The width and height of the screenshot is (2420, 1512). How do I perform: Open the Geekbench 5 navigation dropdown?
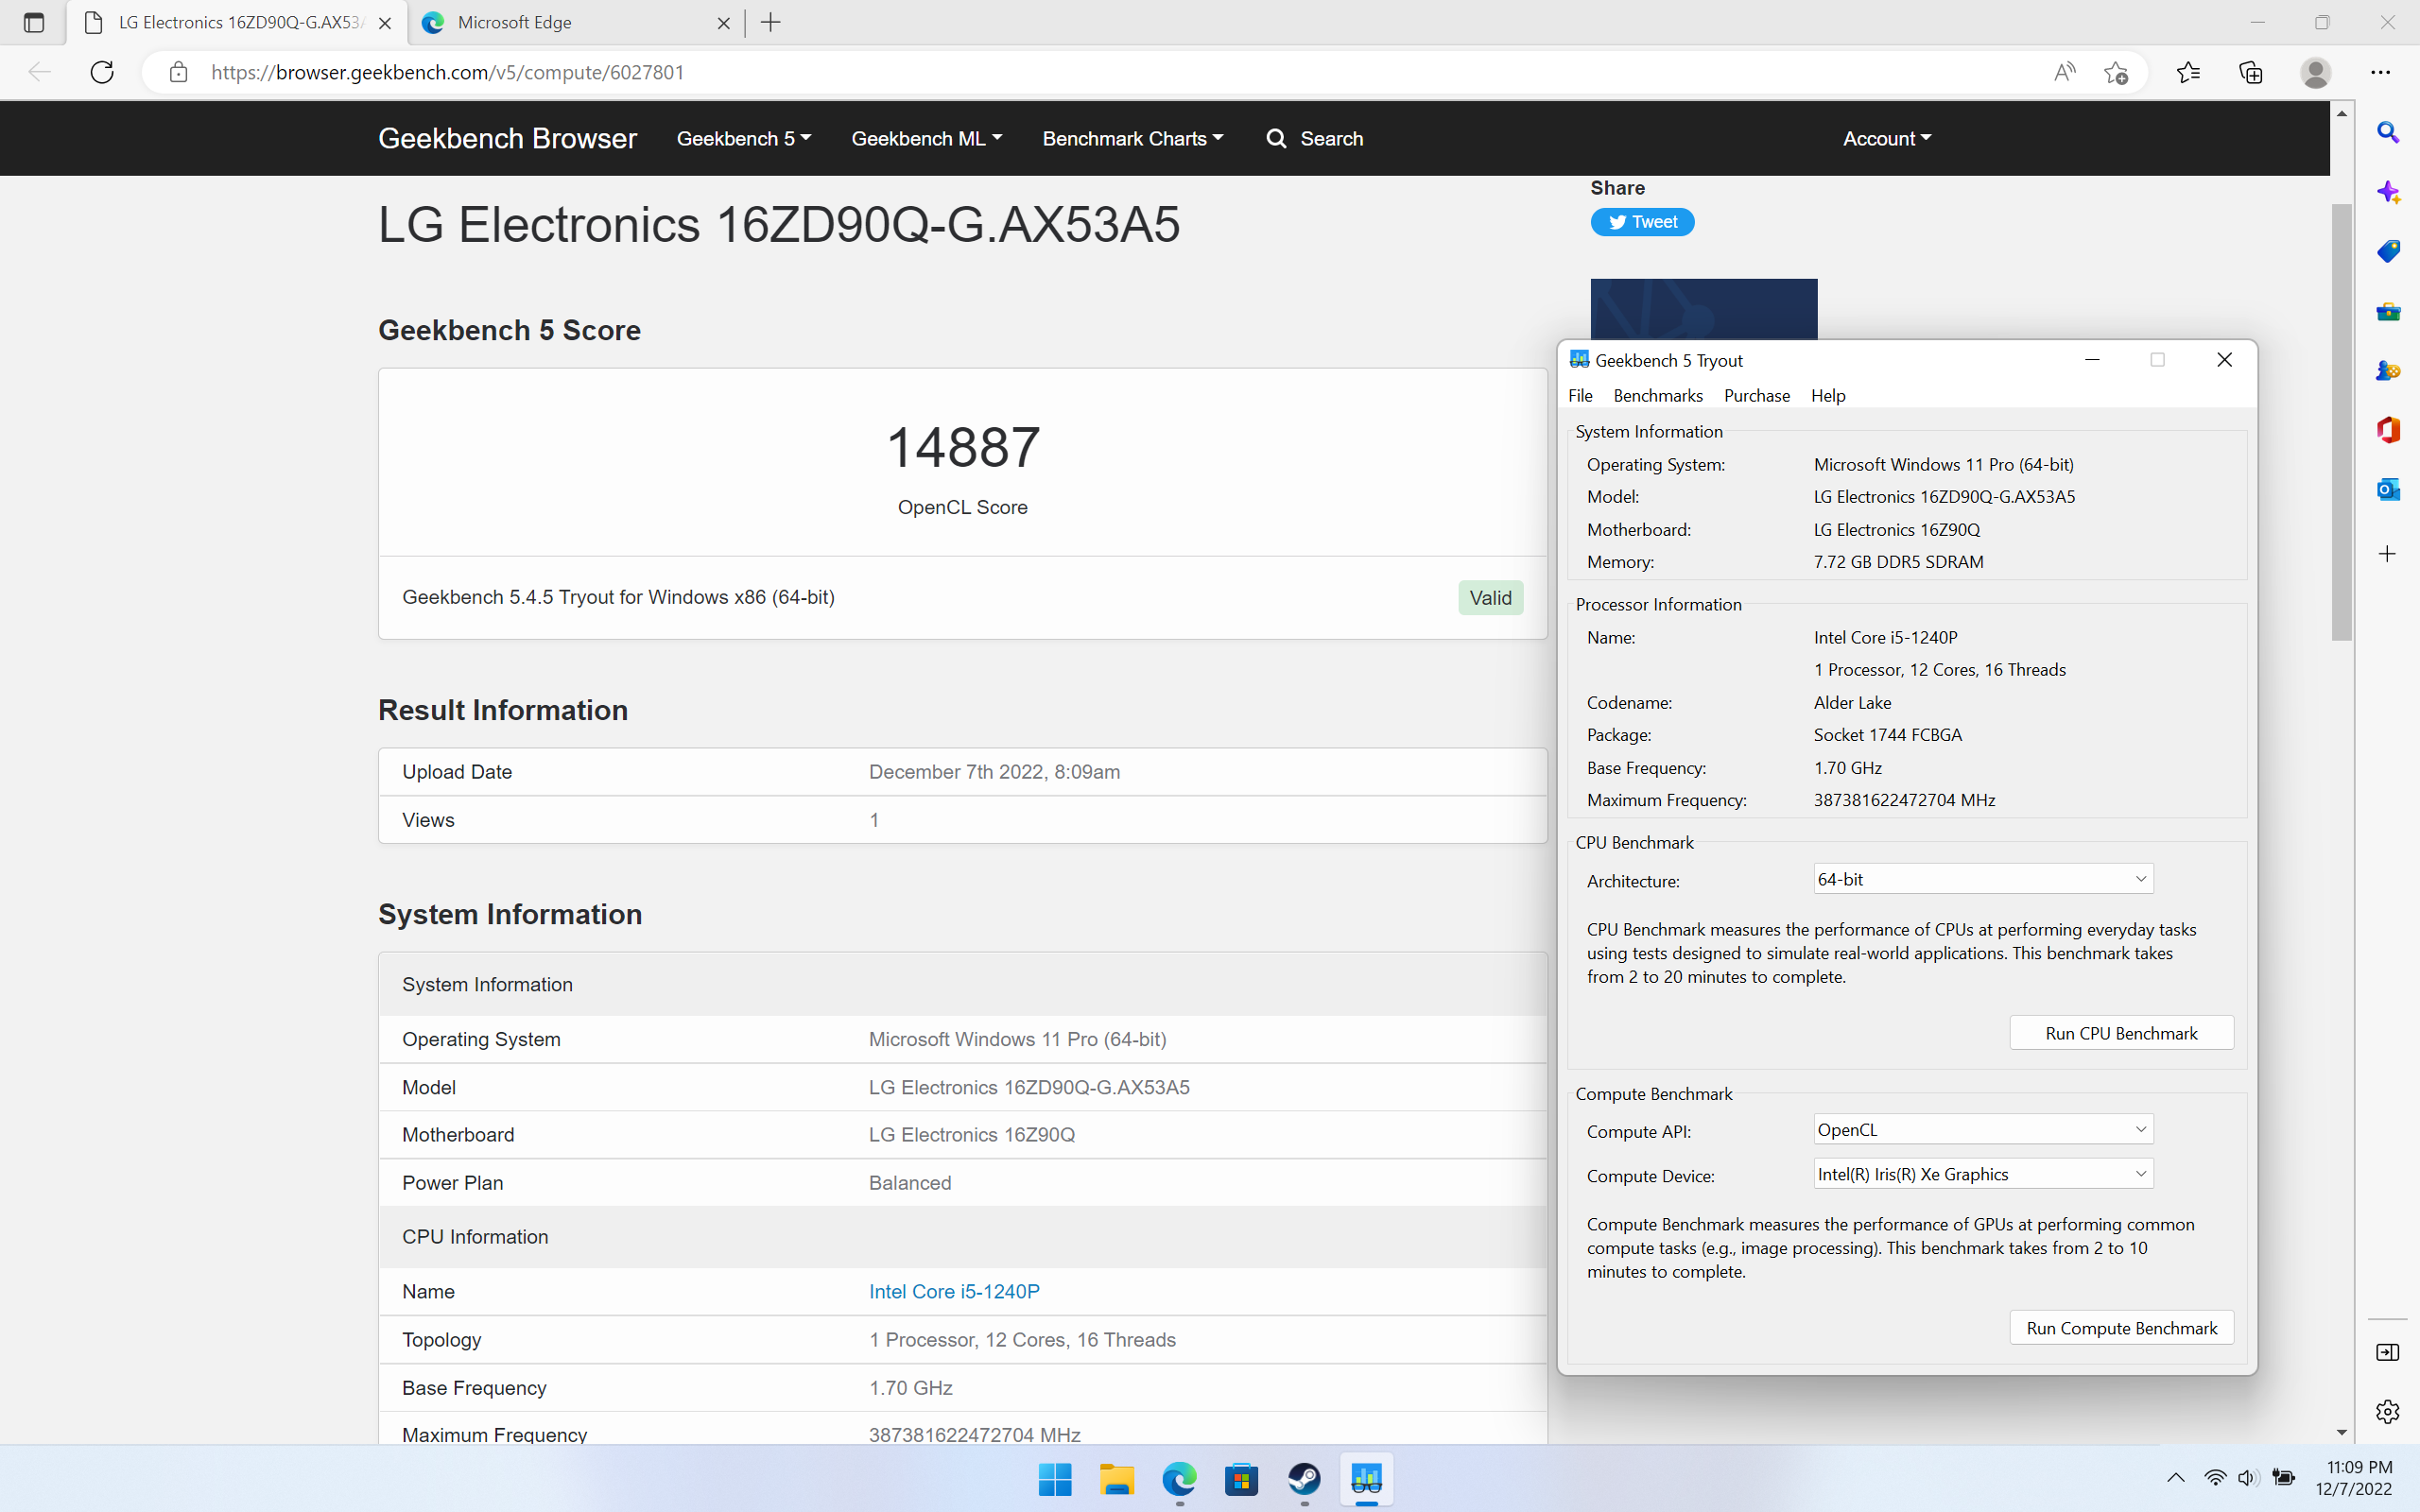pyautogui.click(x=743, y=139)
